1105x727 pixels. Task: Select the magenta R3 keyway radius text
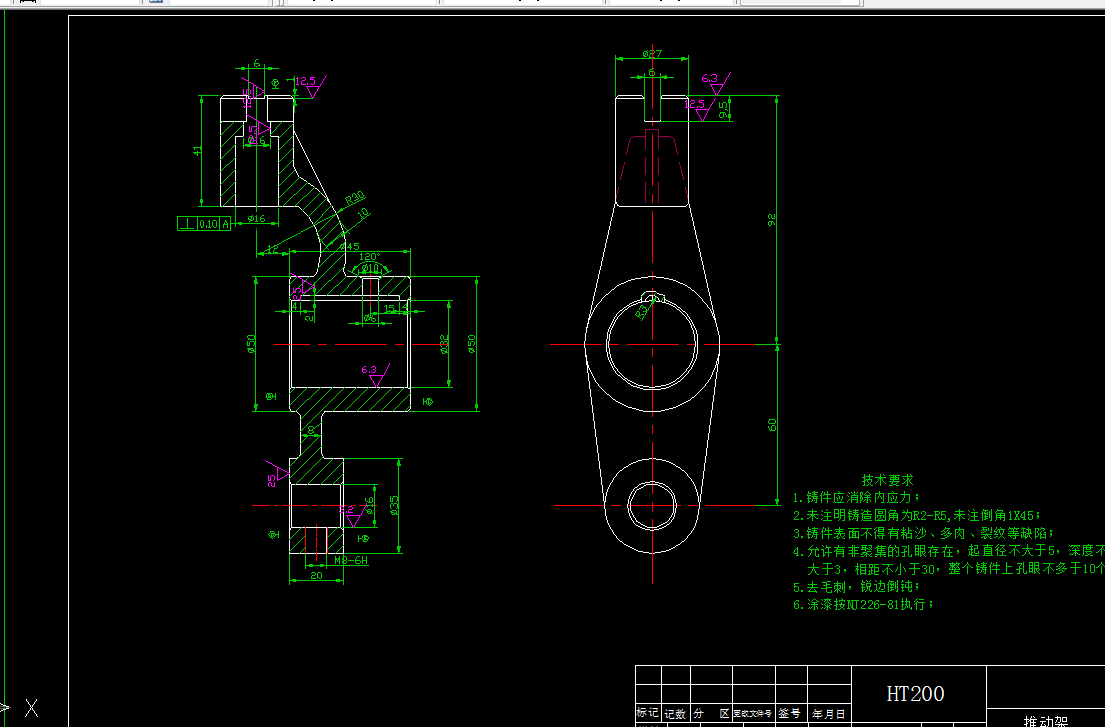tap(643, 310)
